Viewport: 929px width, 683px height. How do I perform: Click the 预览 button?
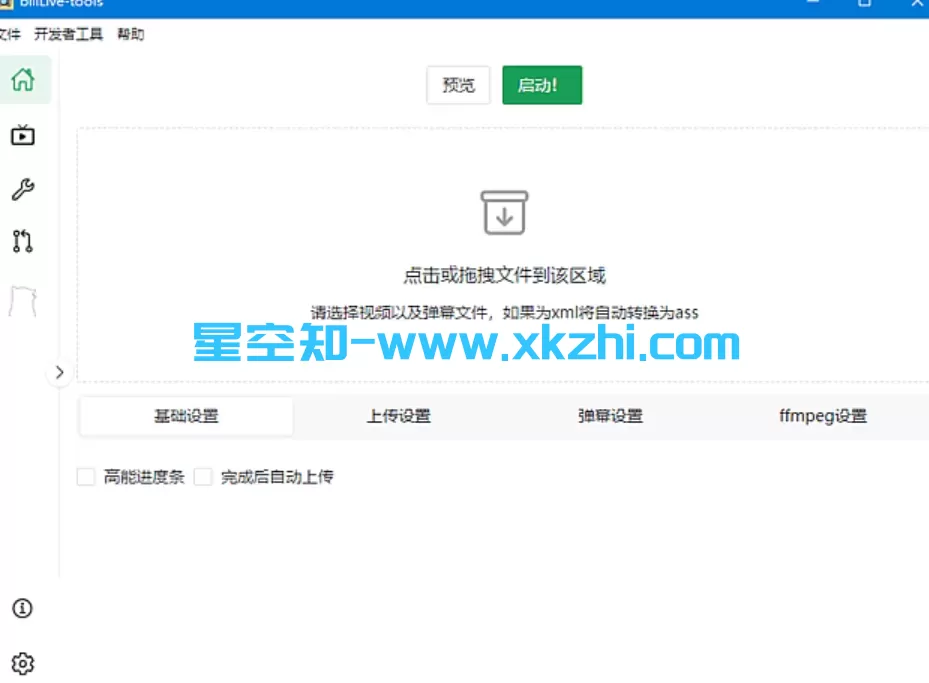pyautogui.click(x=458, y=85)
